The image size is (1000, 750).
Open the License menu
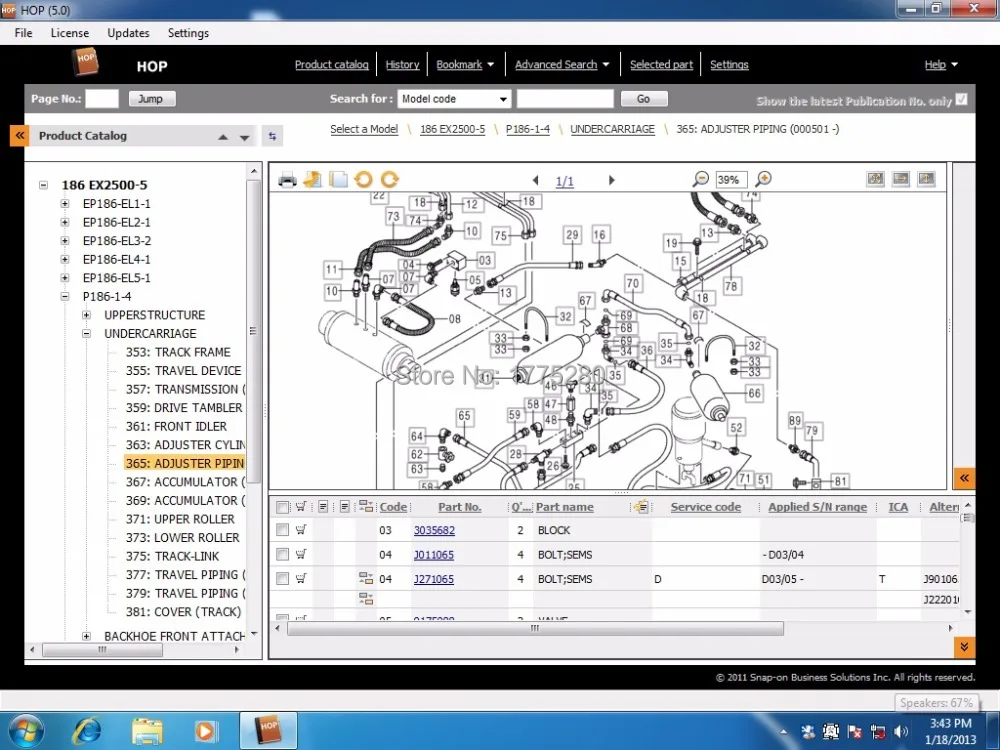[70, 33]
